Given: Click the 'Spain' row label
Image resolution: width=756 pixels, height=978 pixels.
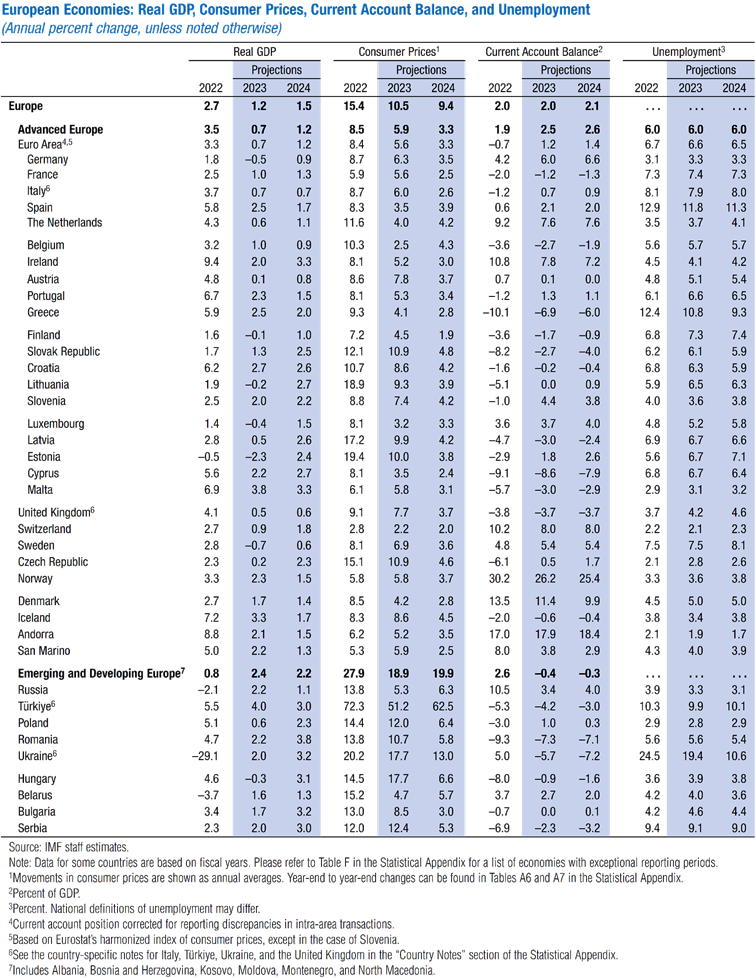Looking at the screenshot, I should (x=39, y=208).
